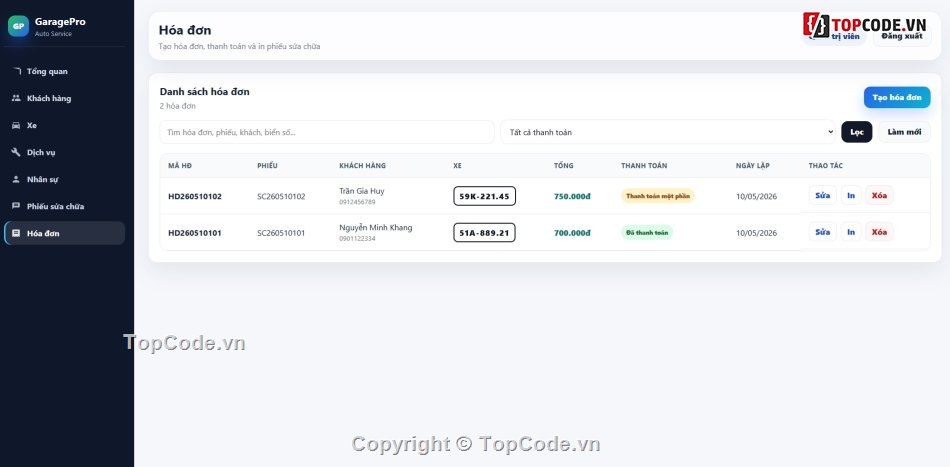The image size is (950, 467).
Task: Go to Khách hàng section
Action: [x=65, y=98]
